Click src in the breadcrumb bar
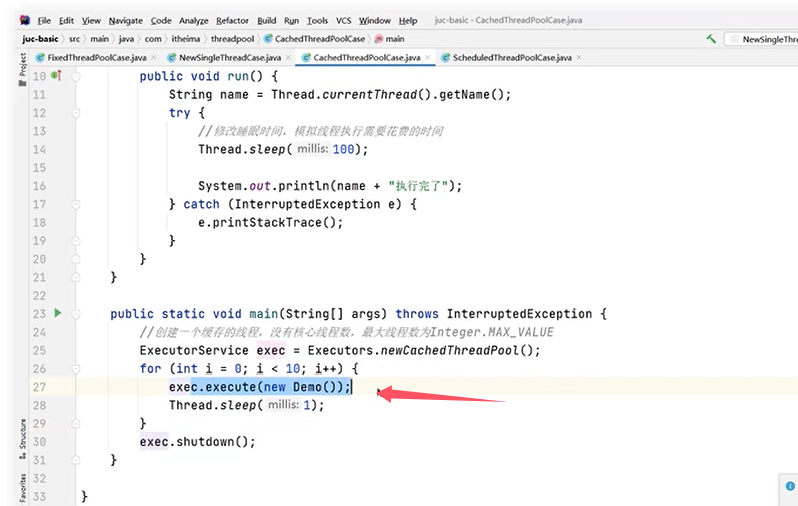Image resolution: width=798 pixels, height=506 pixels. [x=74, y=39]
